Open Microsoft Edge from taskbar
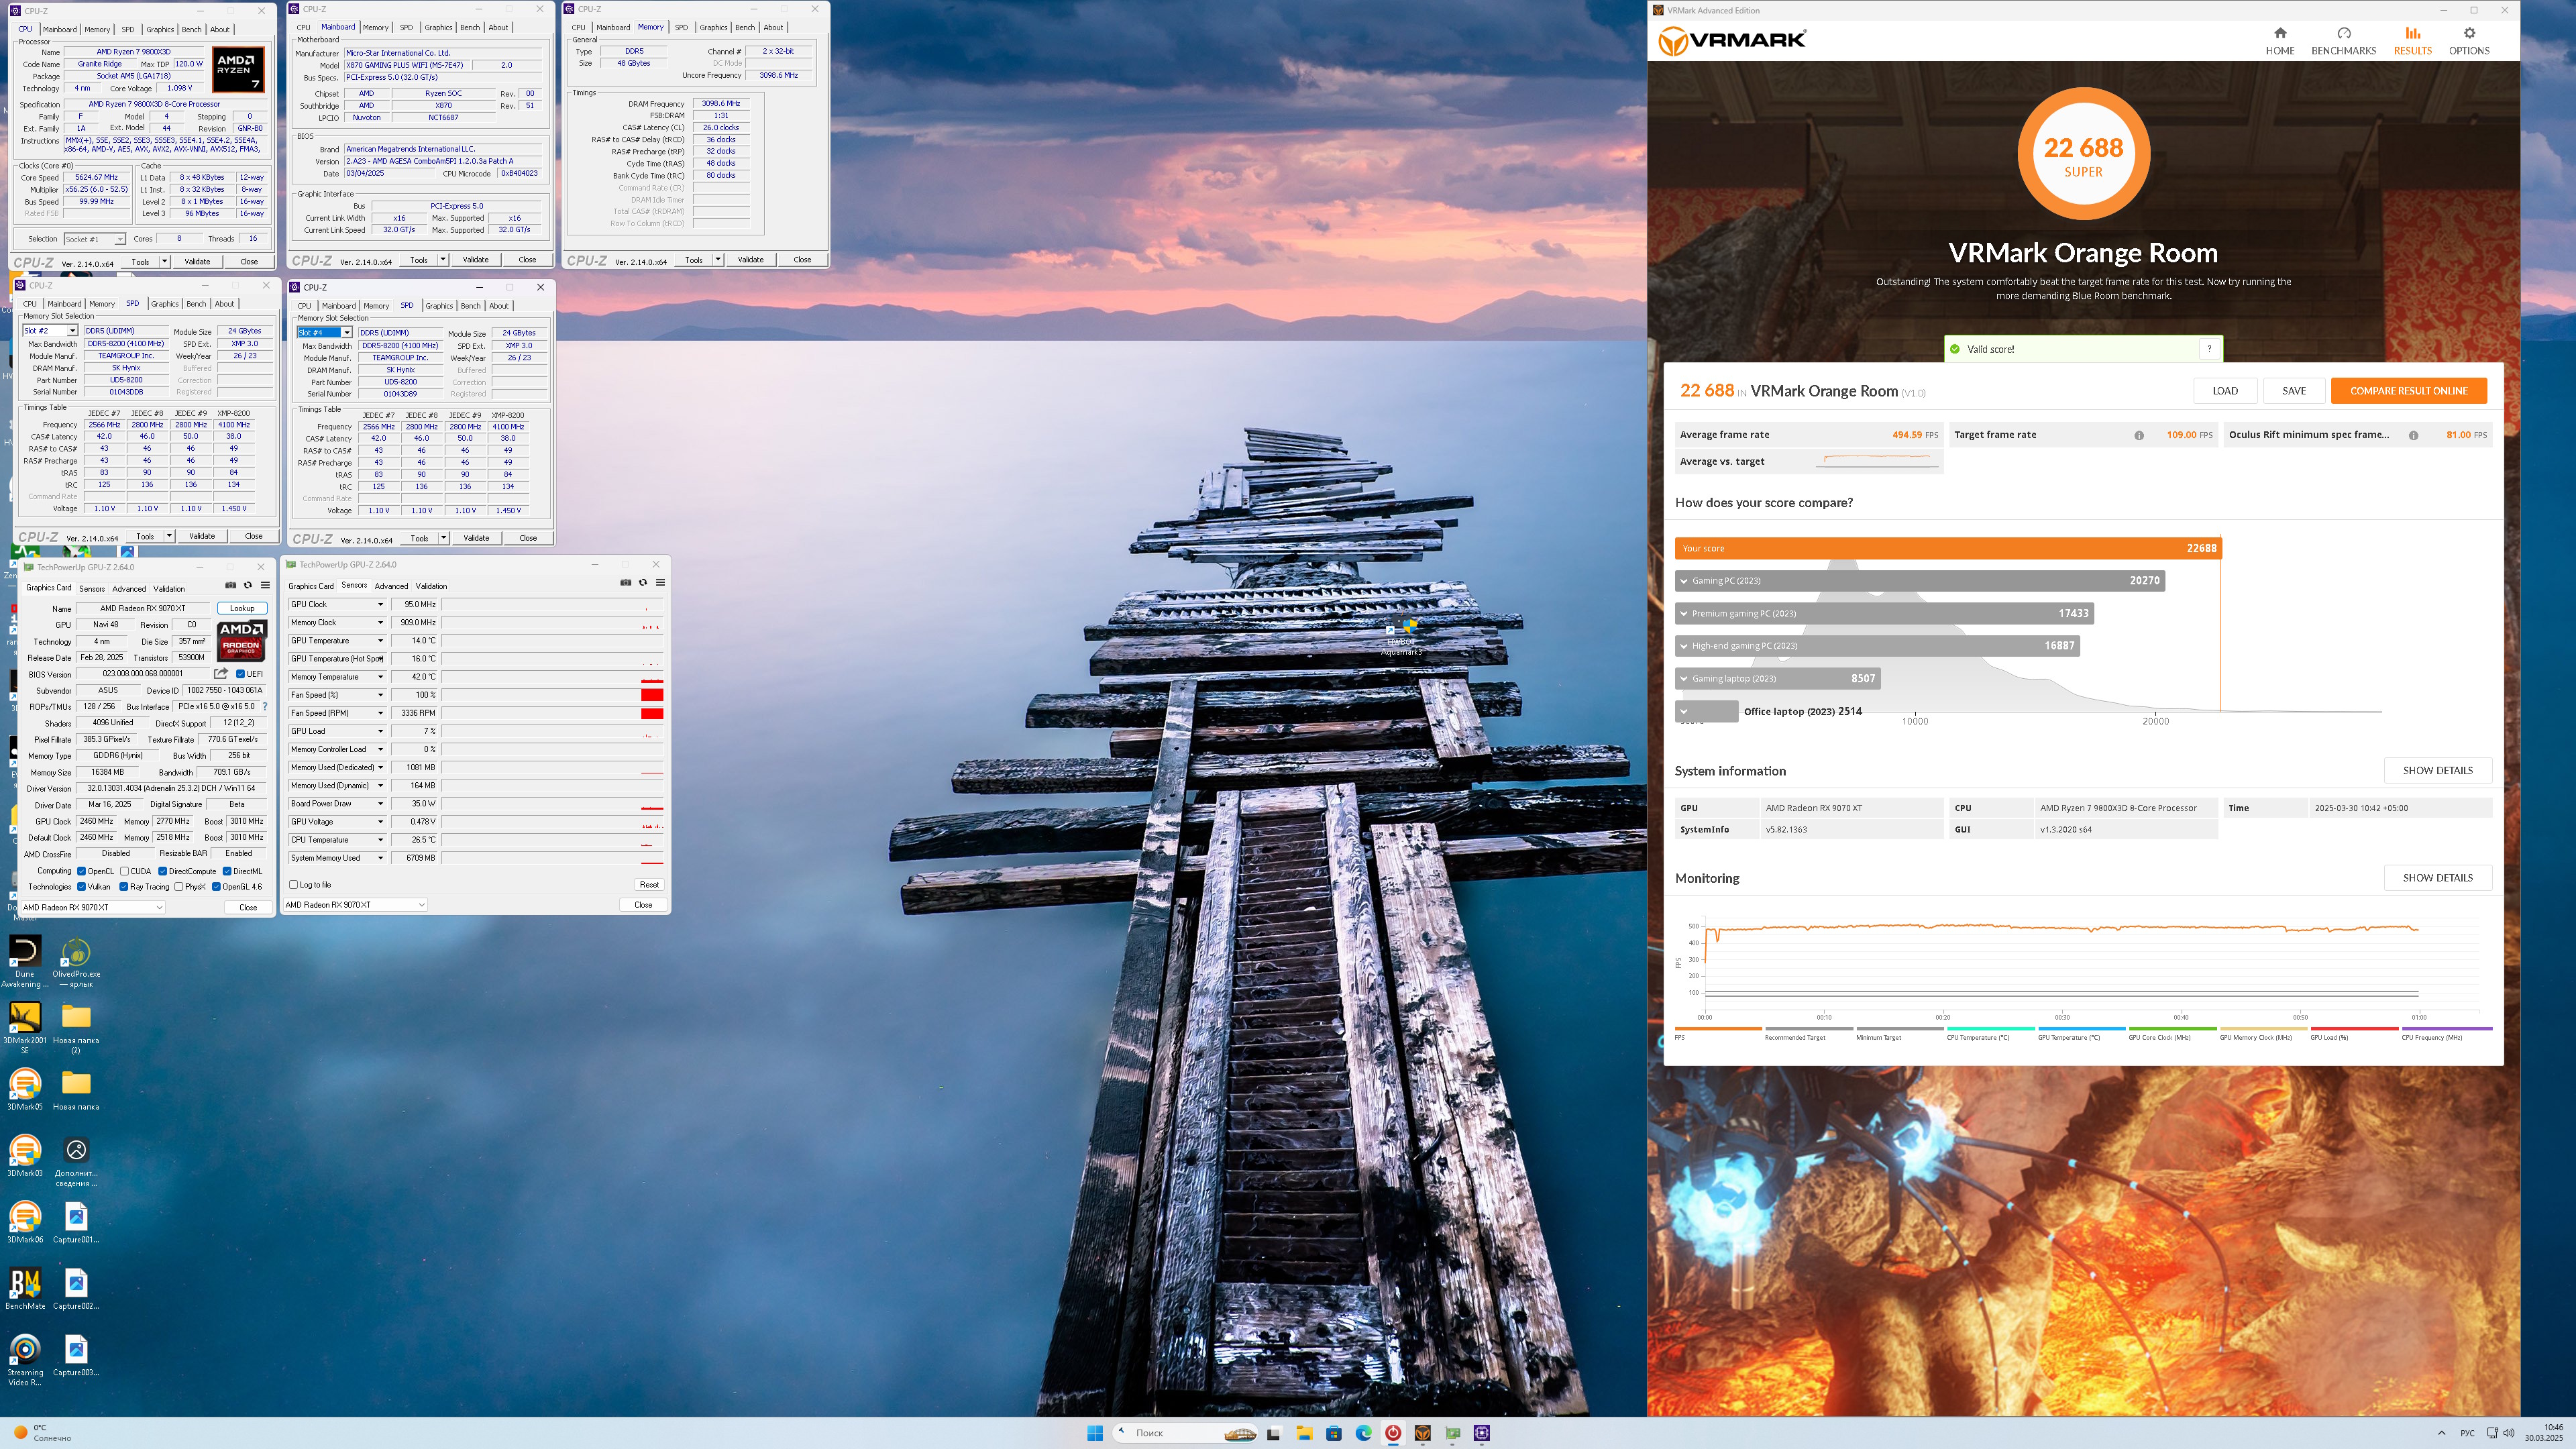 (x=1363, y=1433)
